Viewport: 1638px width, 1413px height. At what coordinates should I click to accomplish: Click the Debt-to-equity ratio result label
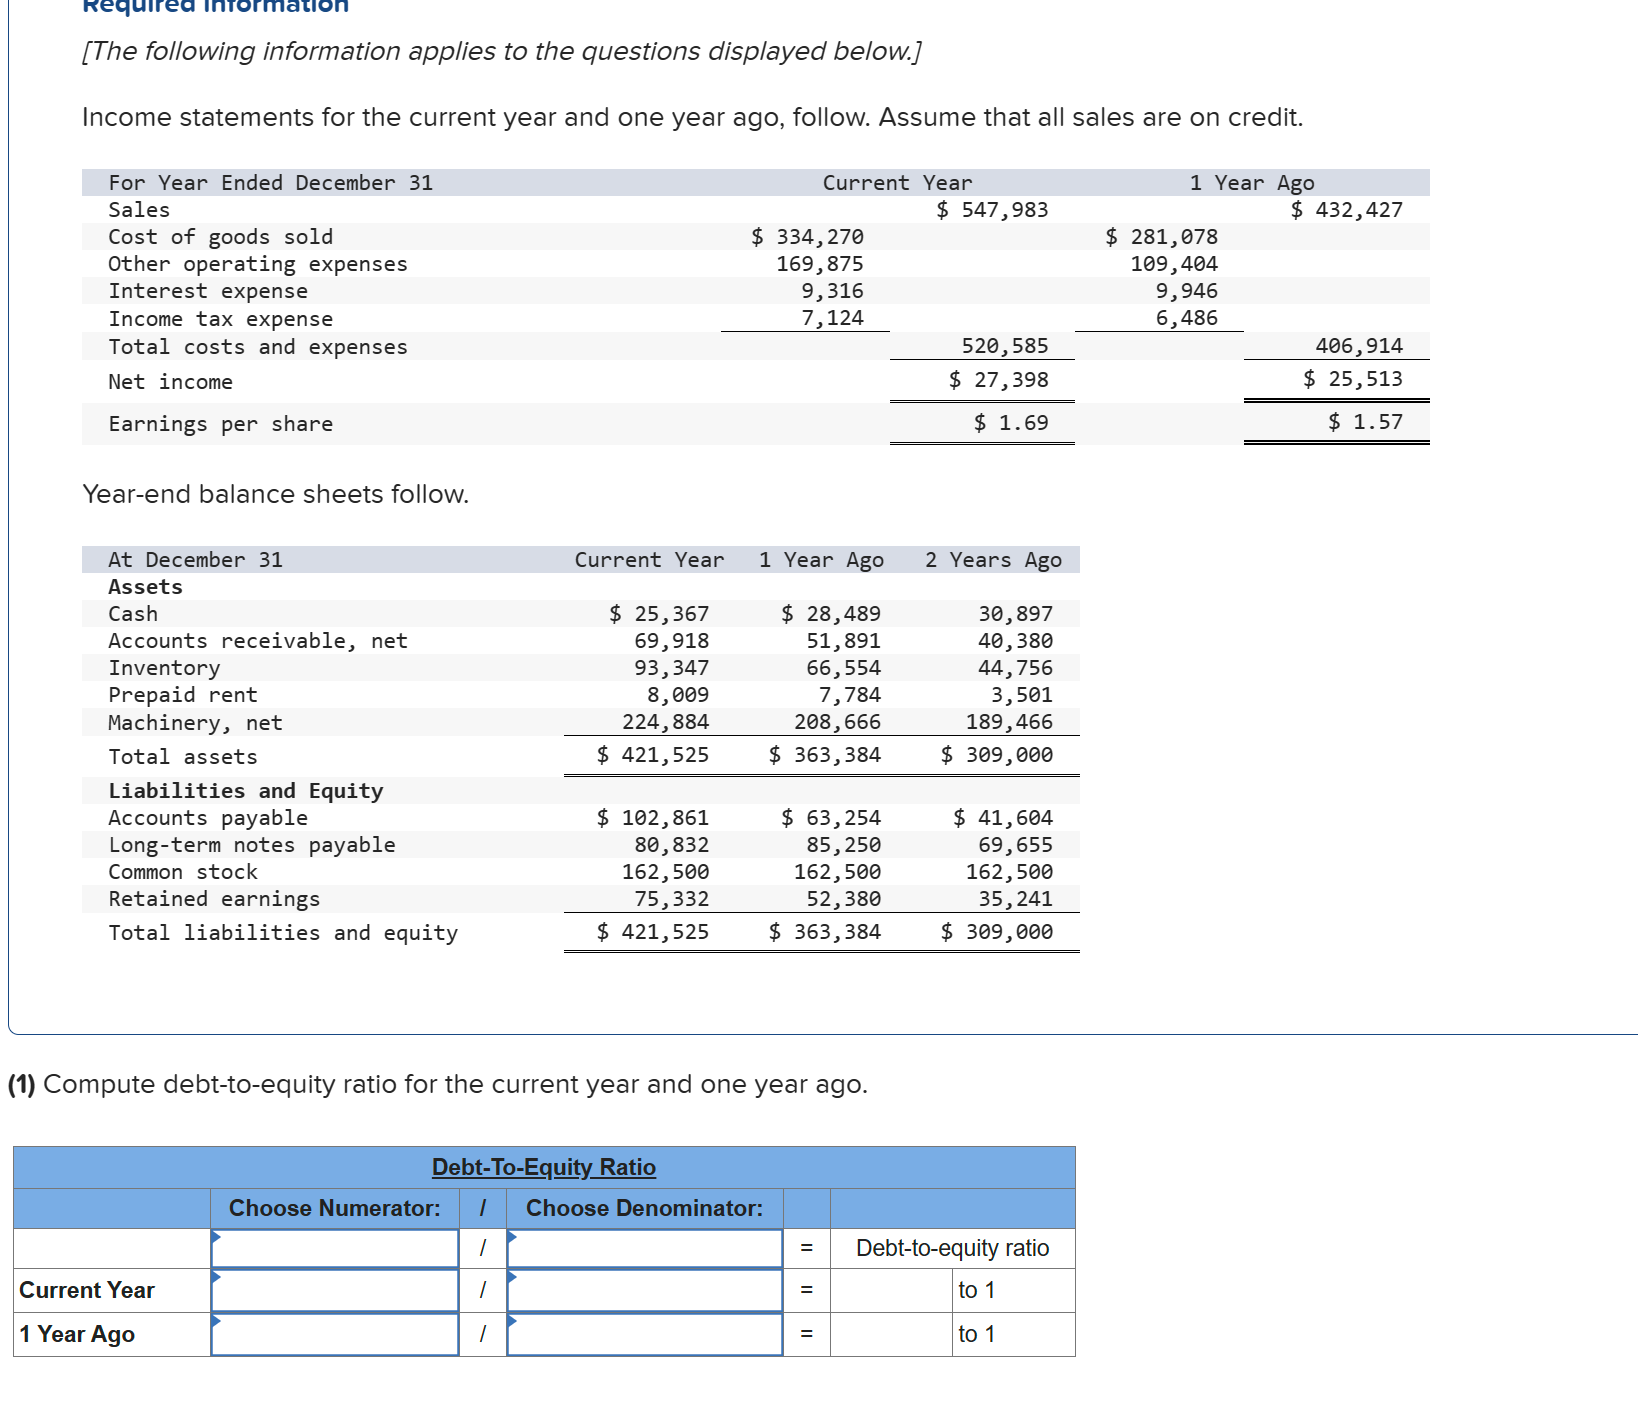[x=953, y=1248]
